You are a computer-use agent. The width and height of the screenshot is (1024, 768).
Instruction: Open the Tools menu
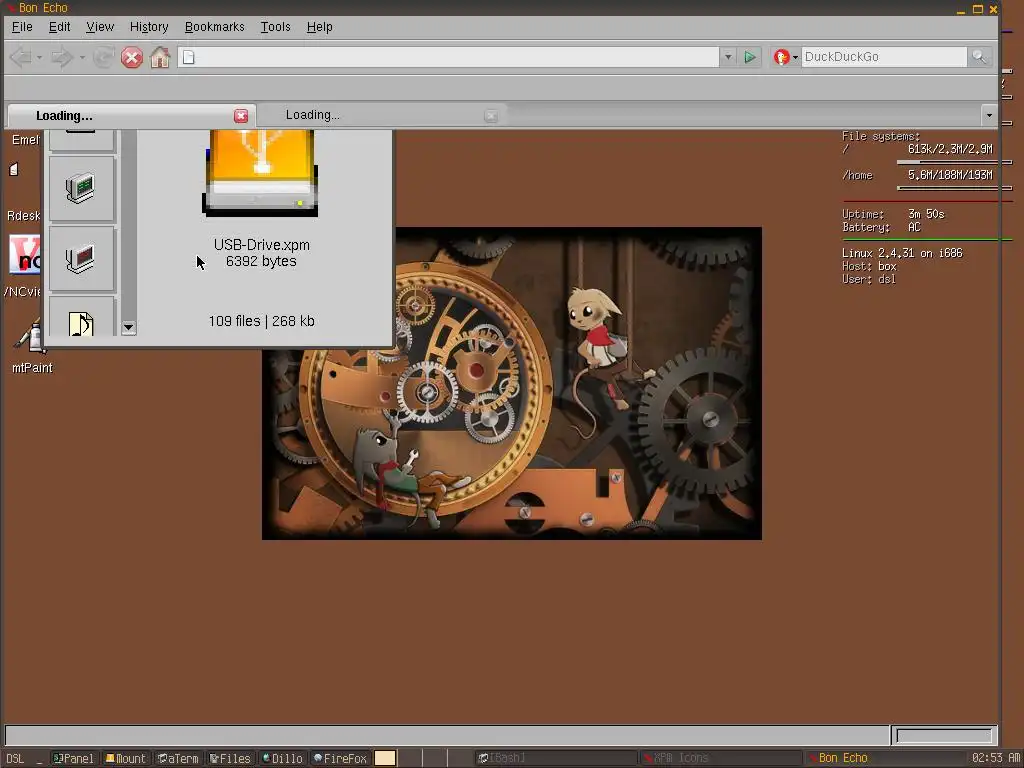(275, 27)
